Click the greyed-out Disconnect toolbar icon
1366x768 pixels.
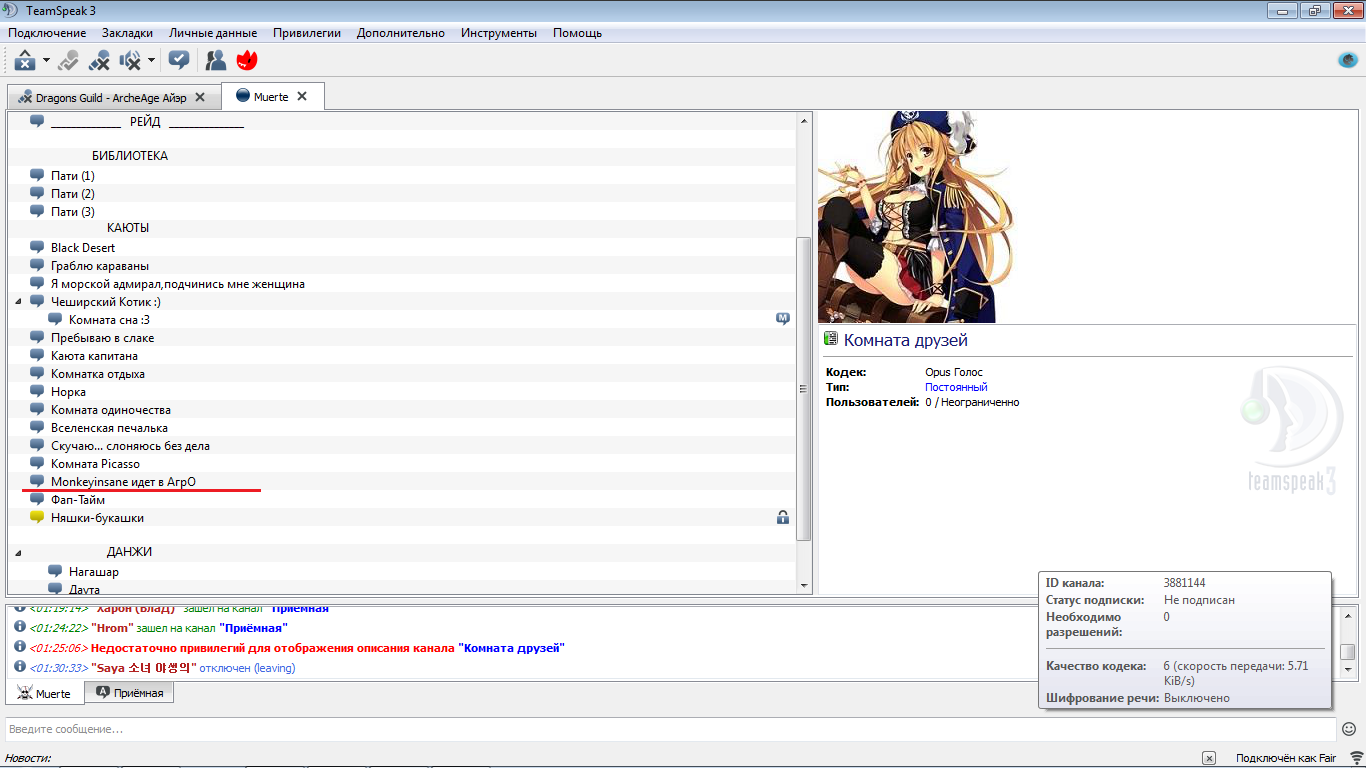68,61
